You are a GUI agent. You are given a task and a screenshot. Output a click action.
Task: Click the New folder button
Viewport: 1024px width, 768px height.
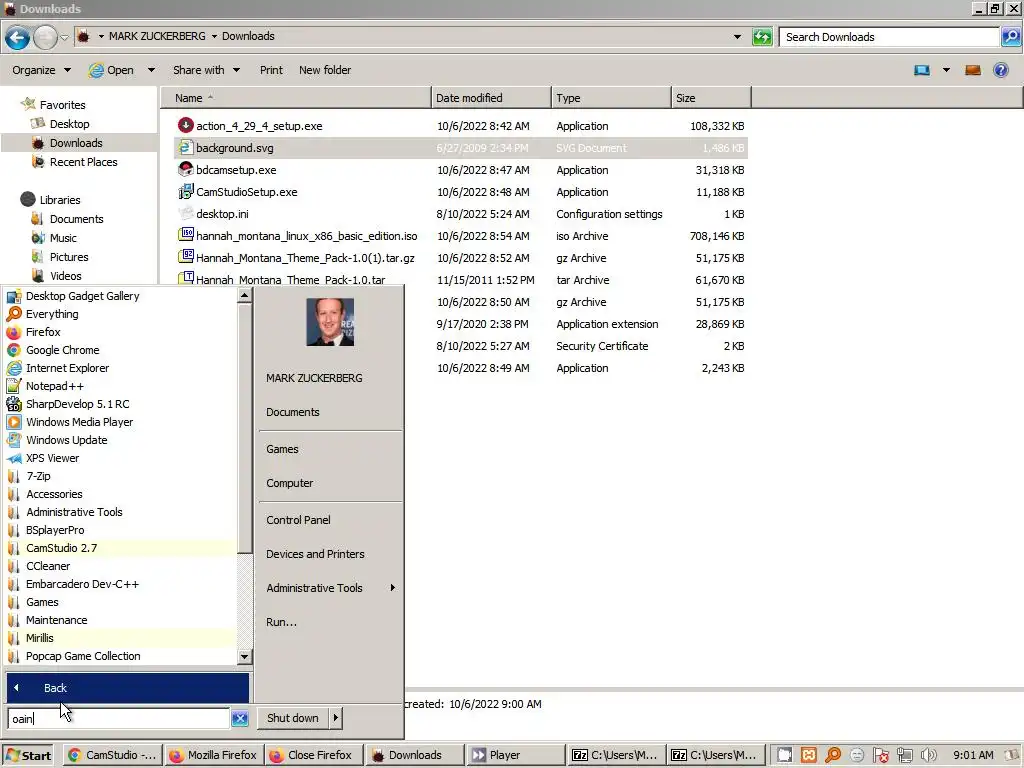[325, 70]
